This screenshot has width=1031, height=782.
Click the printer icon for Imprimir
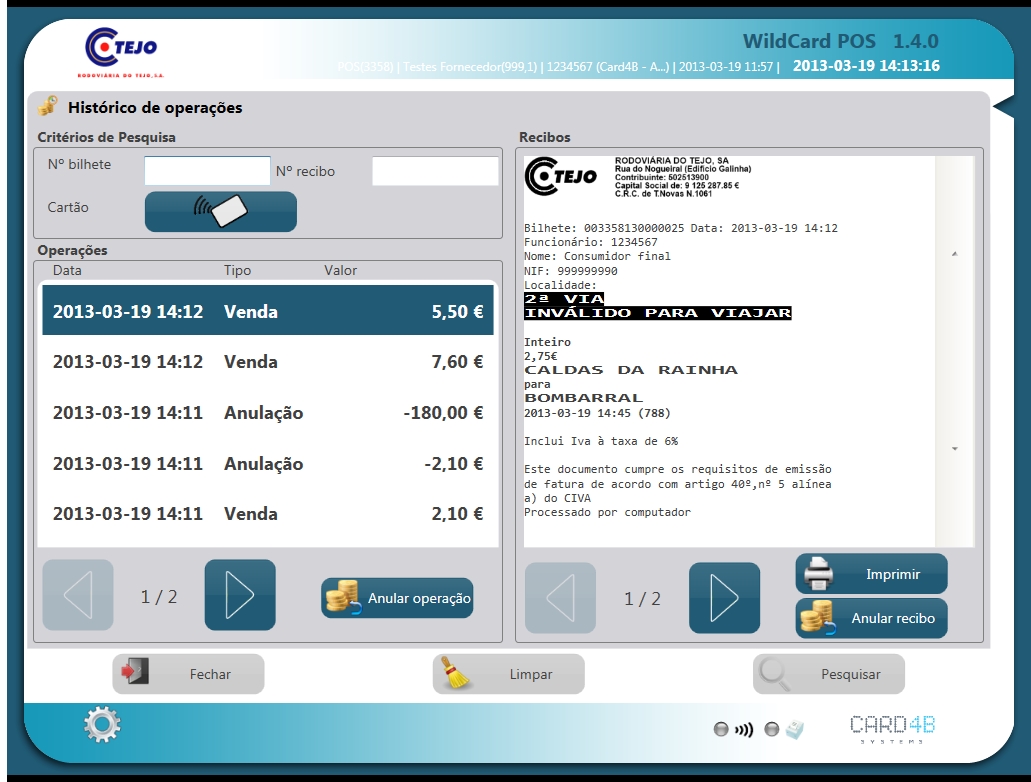820,574
